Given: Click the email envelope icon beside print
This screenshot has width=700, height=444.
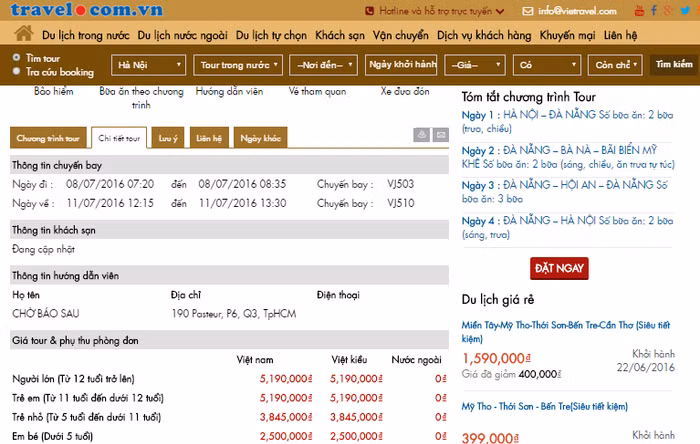Looking at the screenshot, I should [x=441, y=134].
